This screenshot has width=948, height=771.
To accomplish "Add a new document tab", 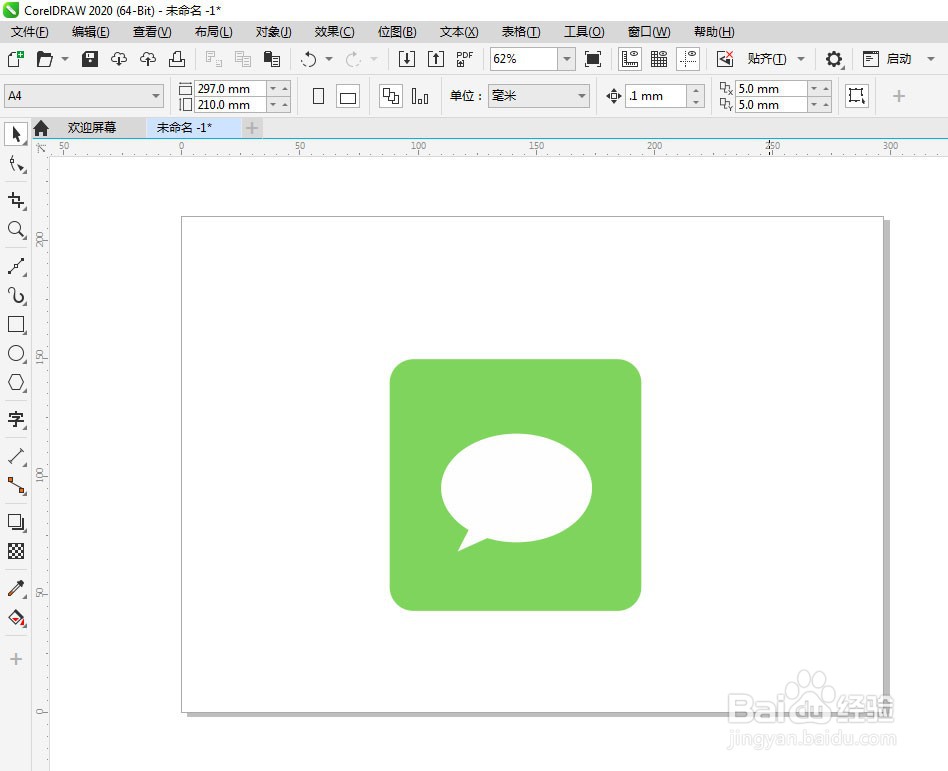I will [252, 128].
